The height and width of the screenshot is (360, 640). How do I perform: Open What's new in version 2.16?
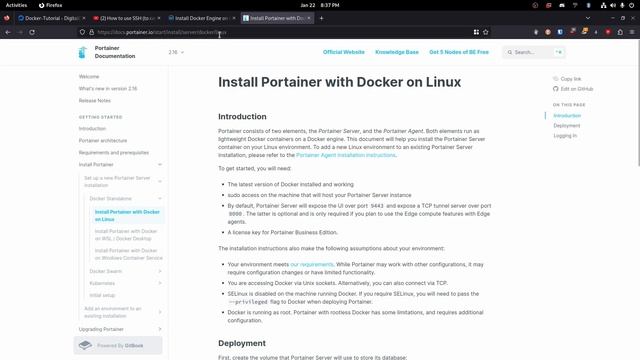(108, 89)
